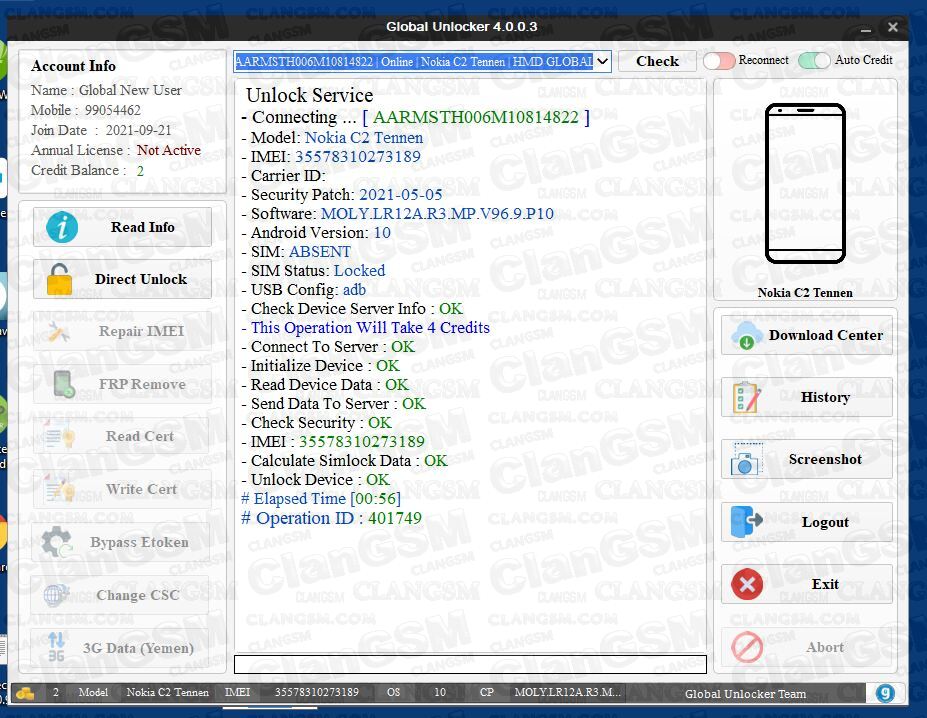
Task: Click the red Exit cross icon
Action: [x=747, y=584]
